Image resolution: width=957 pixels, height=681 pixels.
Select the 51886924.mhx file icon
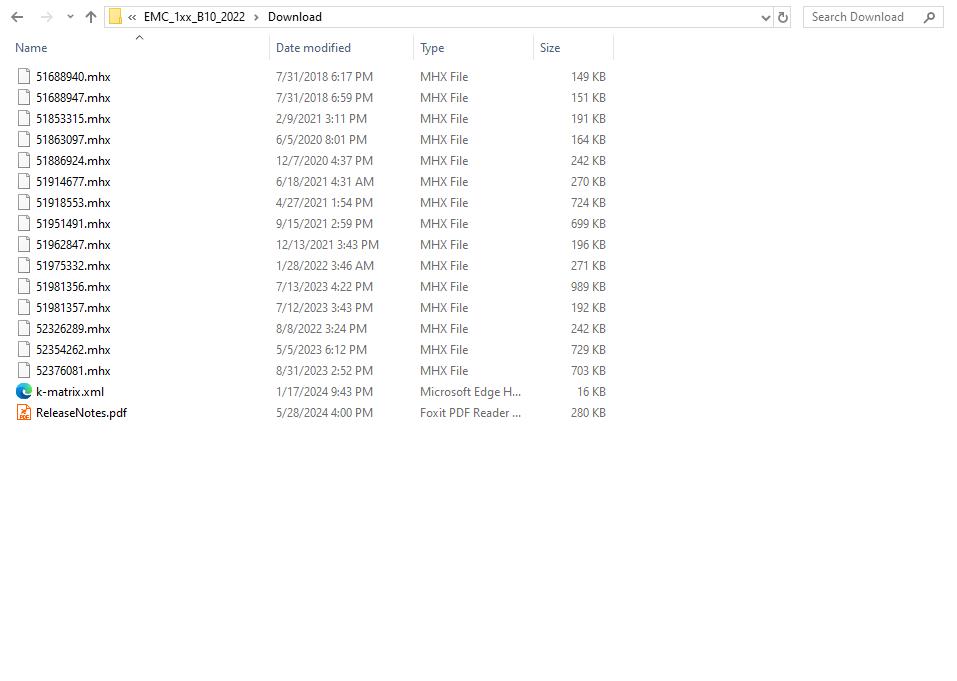pos(24,160)
